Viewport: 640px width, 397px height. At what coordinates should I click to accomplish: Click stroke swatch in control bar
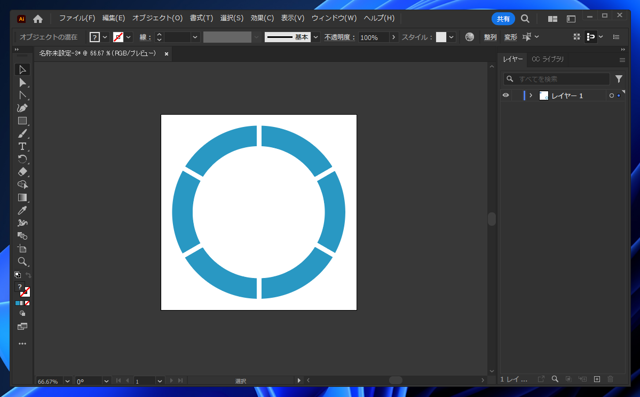[118, 37]
